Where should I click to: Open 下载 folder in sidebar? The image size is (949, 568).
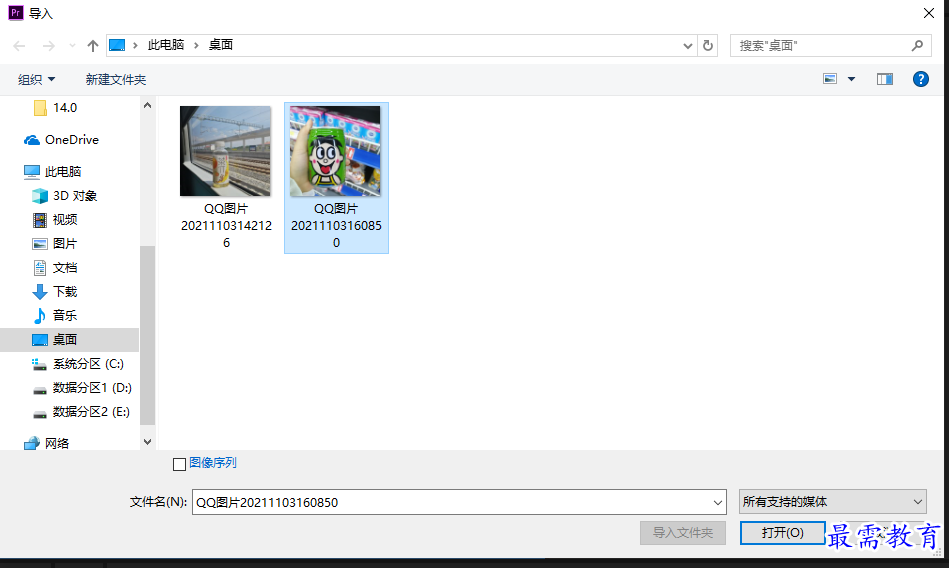tap(64, 291)
